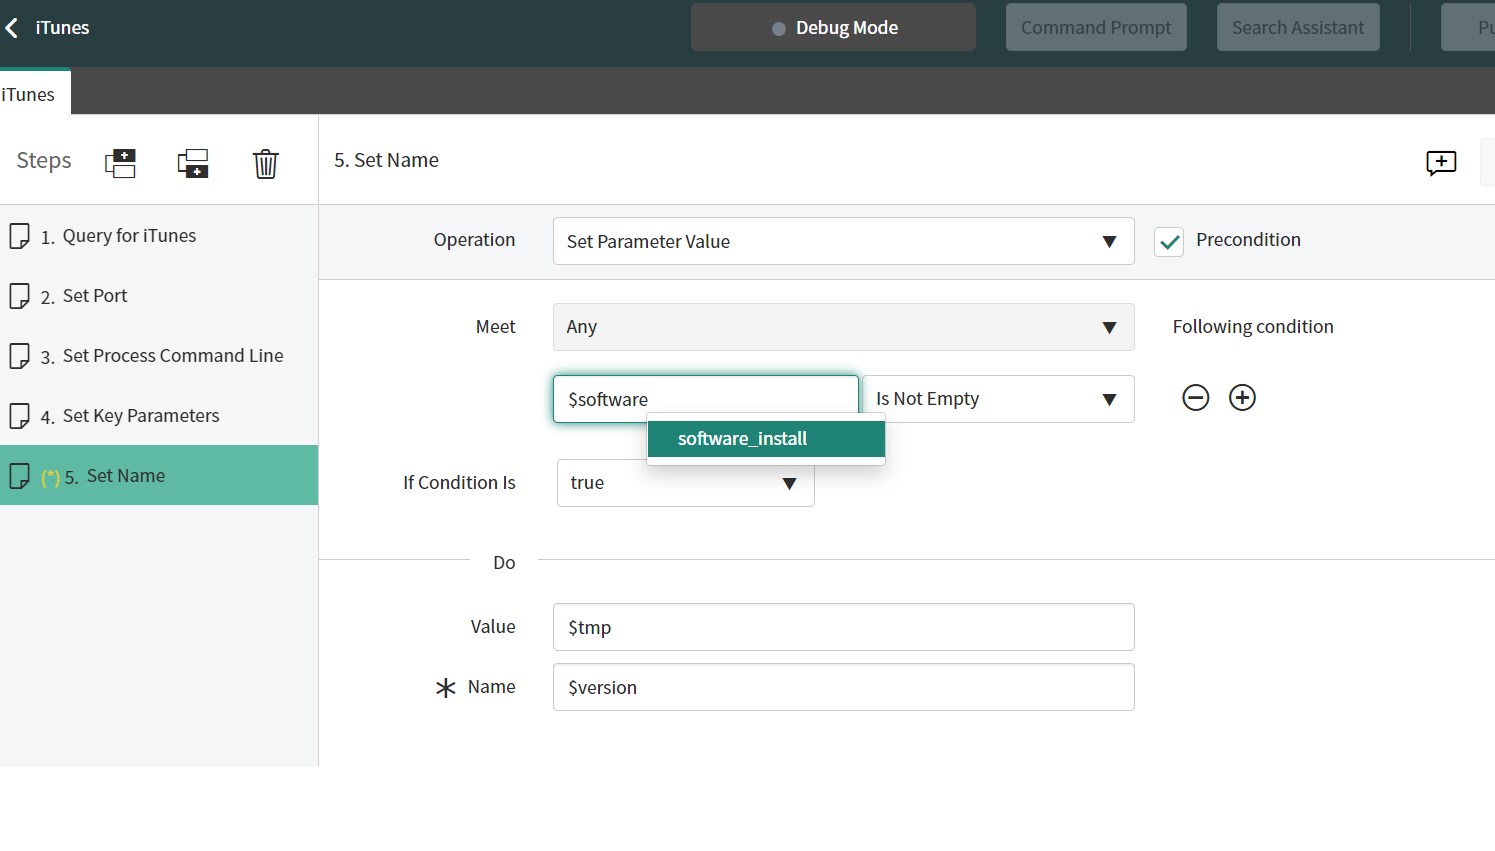Toggle the Debug Mode switch

point(833,27)
